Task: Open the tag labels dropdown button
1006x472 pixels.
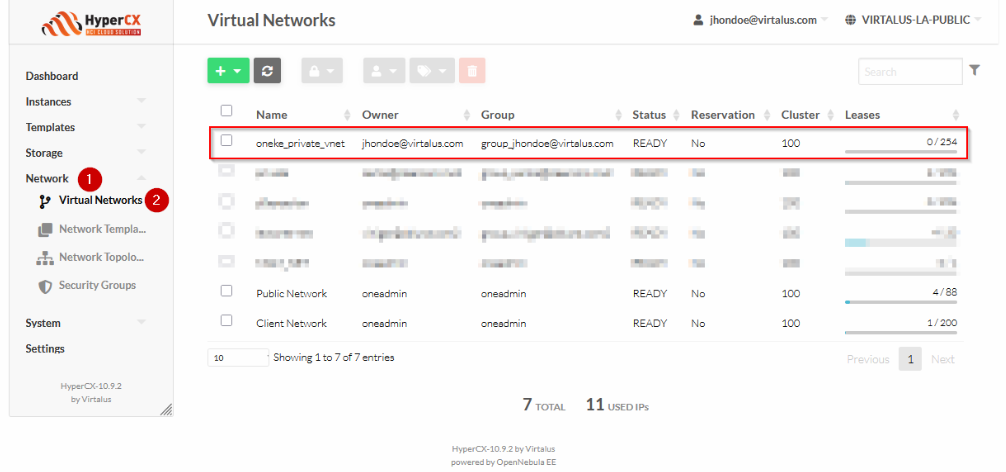Action: (433, 71)
